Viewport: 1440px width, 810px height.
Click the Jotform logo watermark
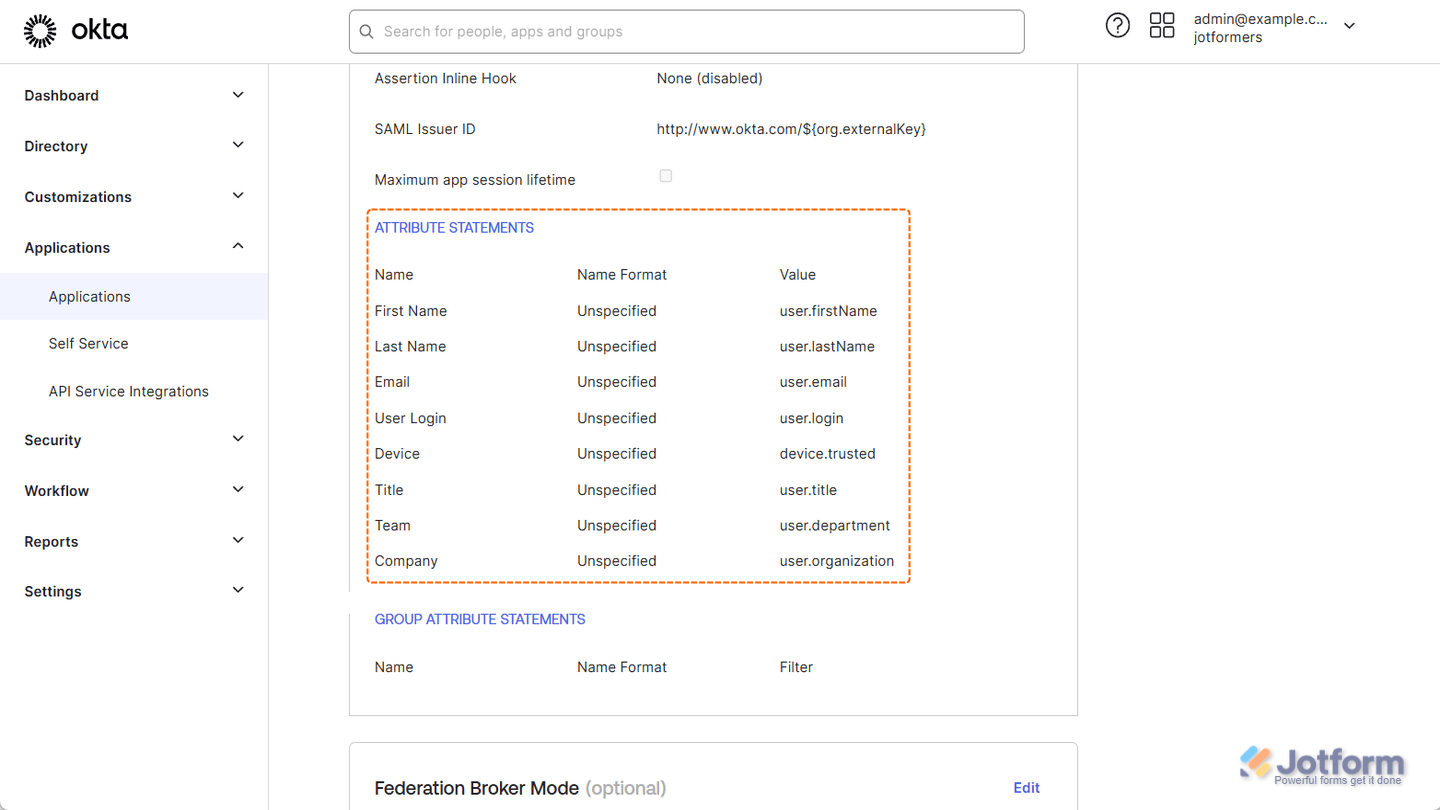coord(1322,766)
